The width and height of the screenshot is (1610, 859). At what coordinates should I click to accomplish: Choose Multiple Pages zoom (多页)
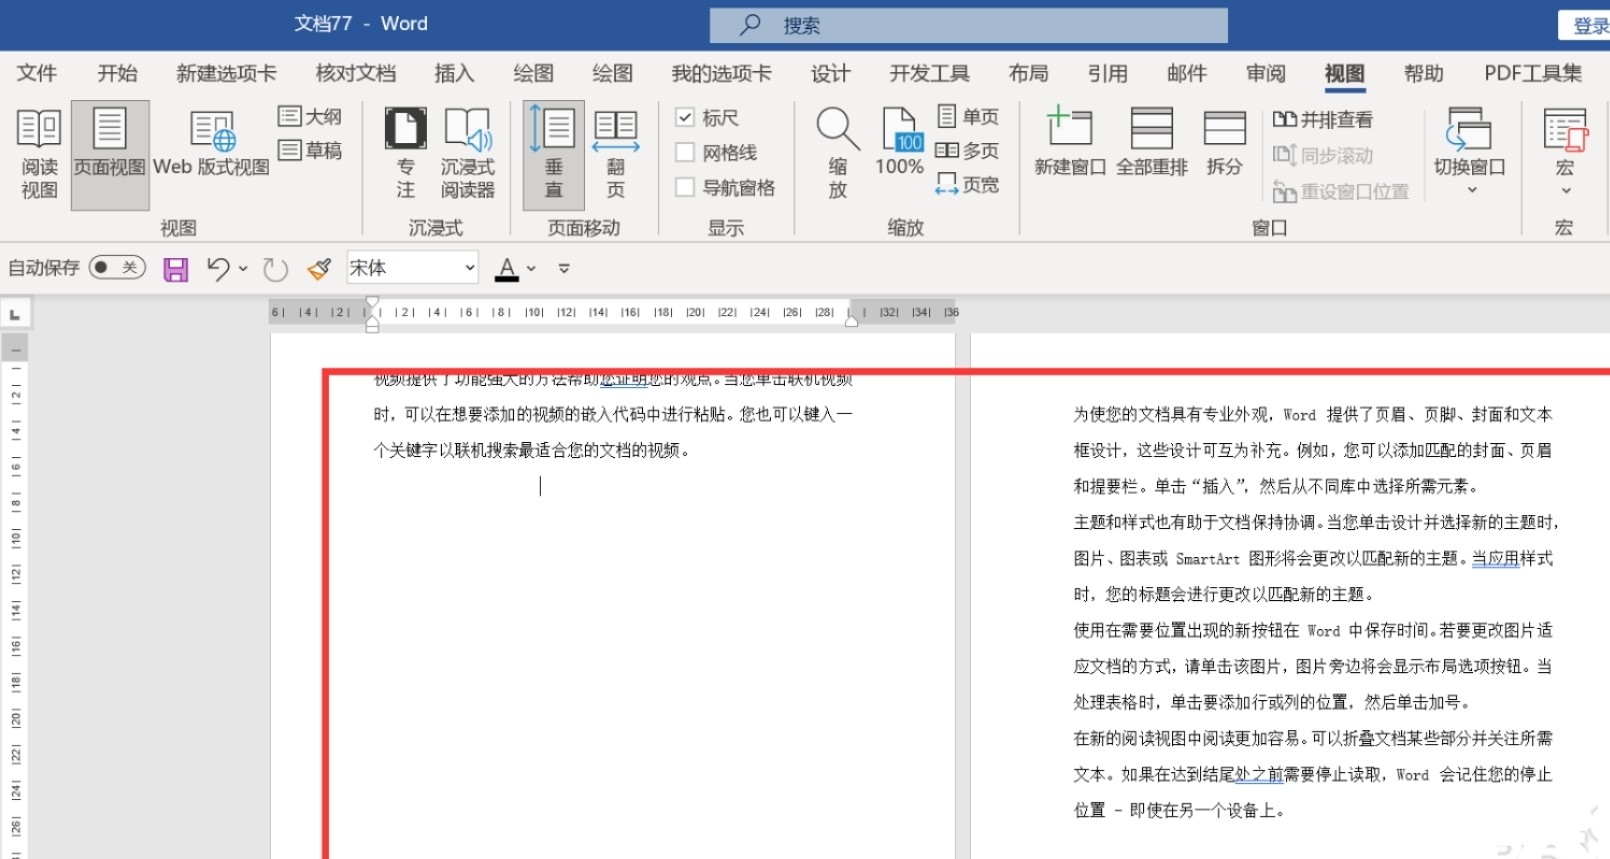point(968,151)
